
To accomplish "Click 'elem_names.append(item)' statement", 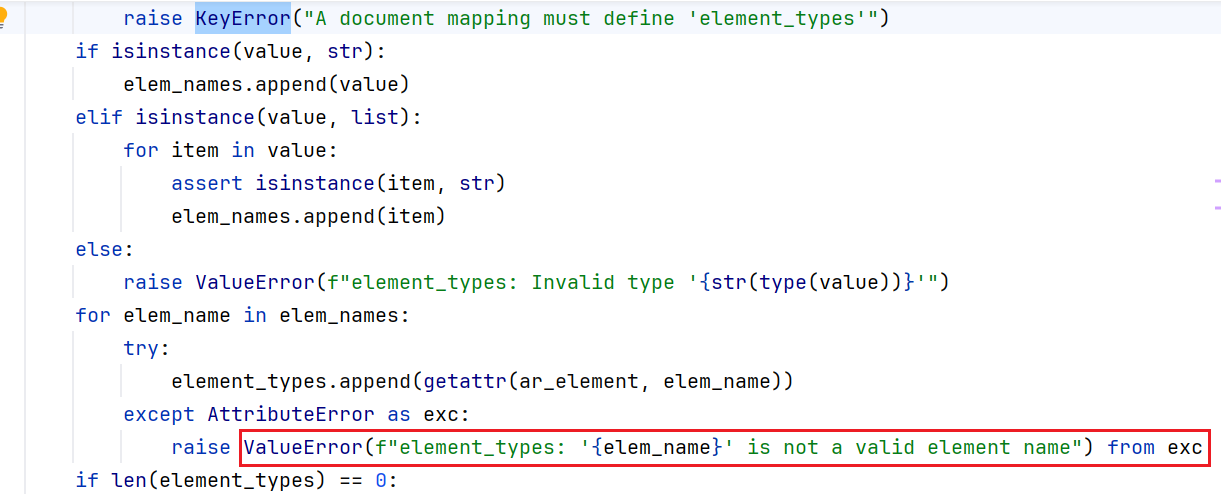I will click(x=309, y=216).
